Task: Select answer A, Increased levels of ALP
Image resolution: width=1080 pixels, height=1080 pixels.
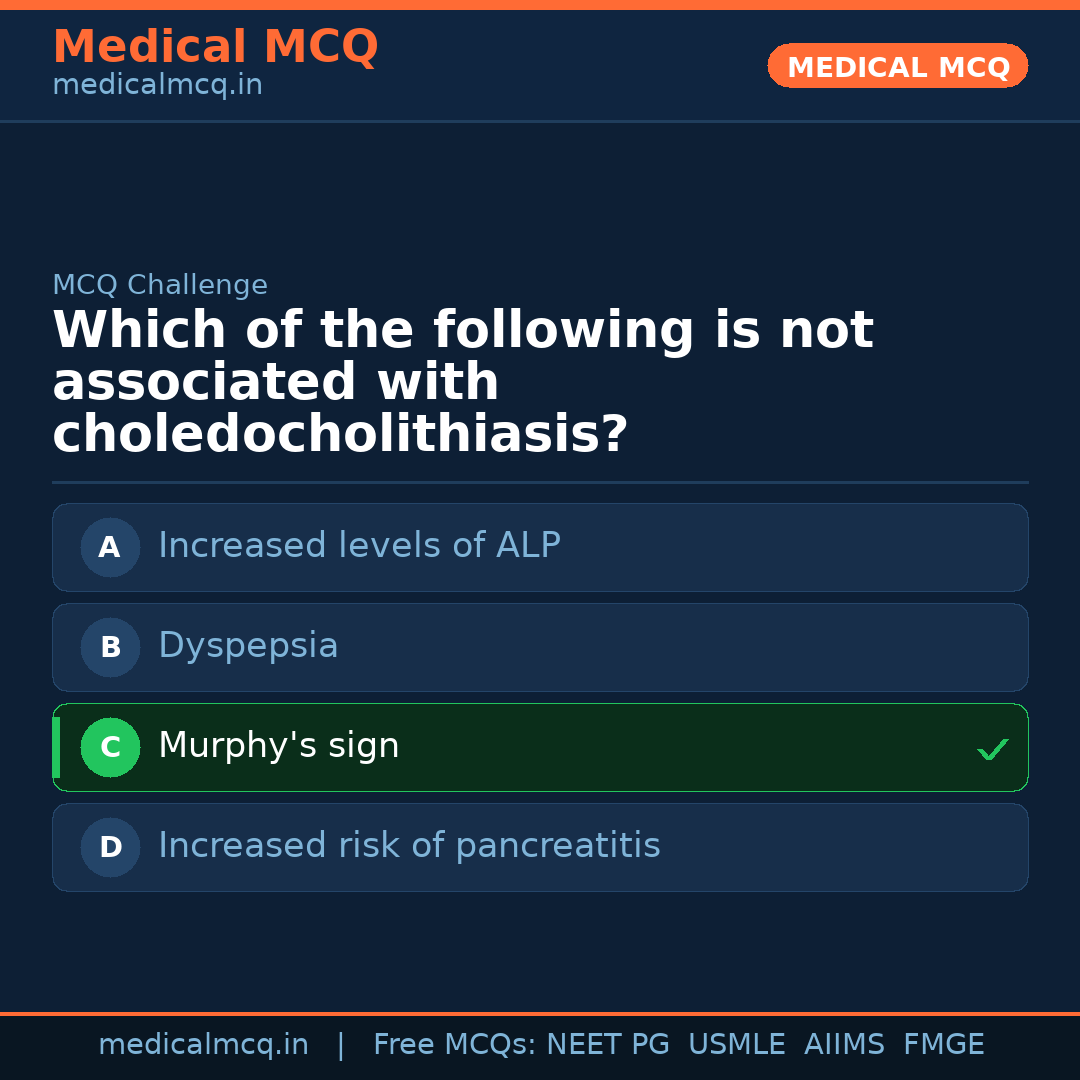Action: [x=540, y=547]
